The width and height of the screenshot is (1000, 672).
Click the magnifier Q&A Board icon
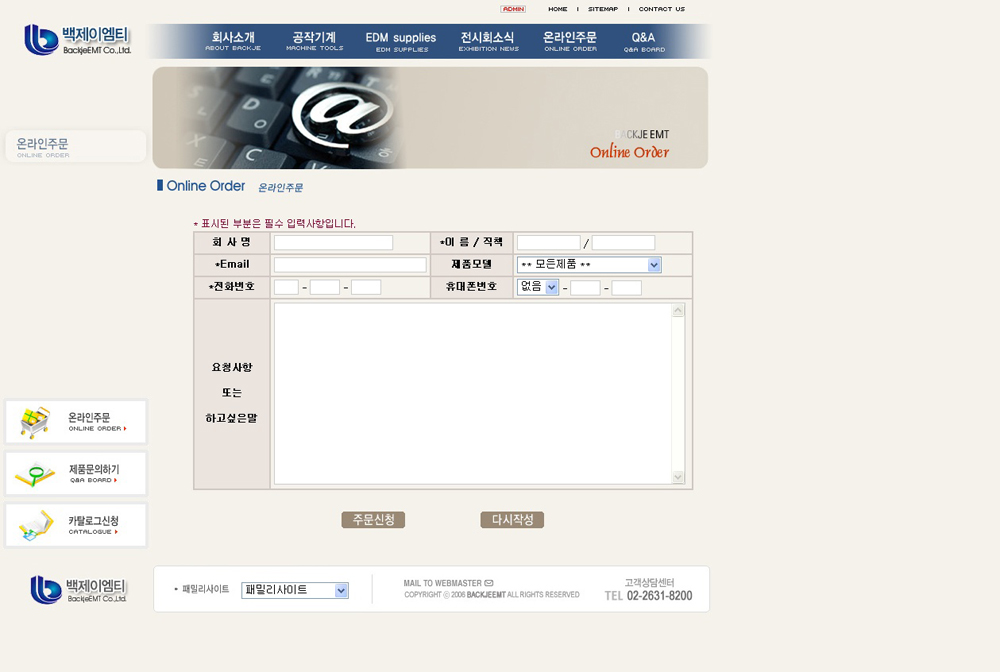coord(35,474)
